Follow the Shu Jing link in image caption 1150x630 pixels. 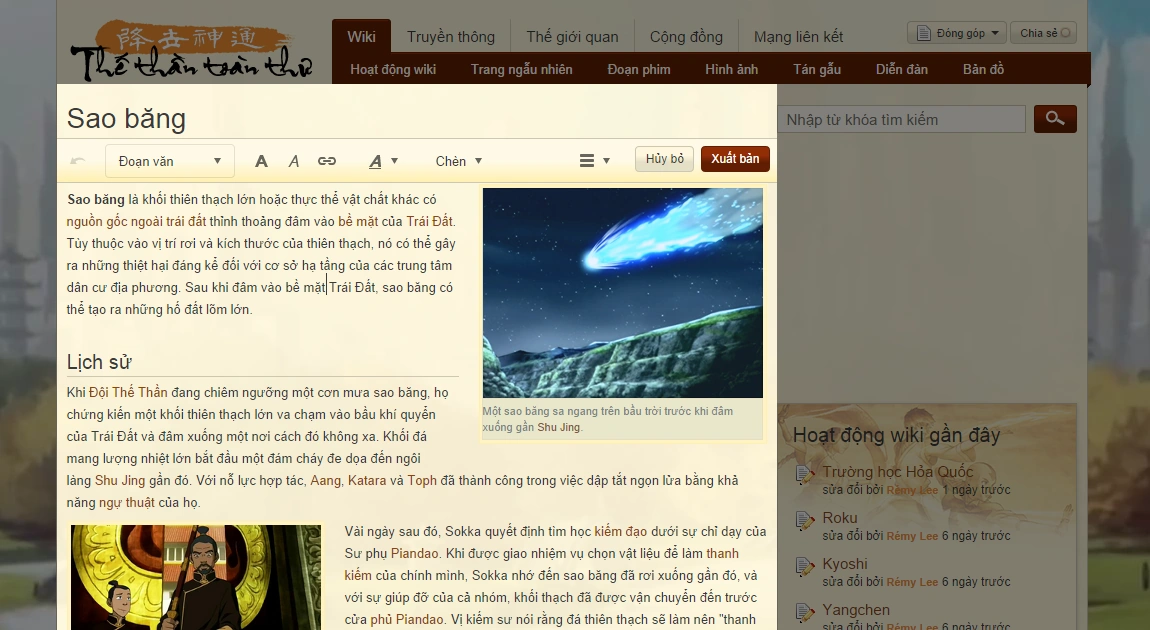coord(559,427)
